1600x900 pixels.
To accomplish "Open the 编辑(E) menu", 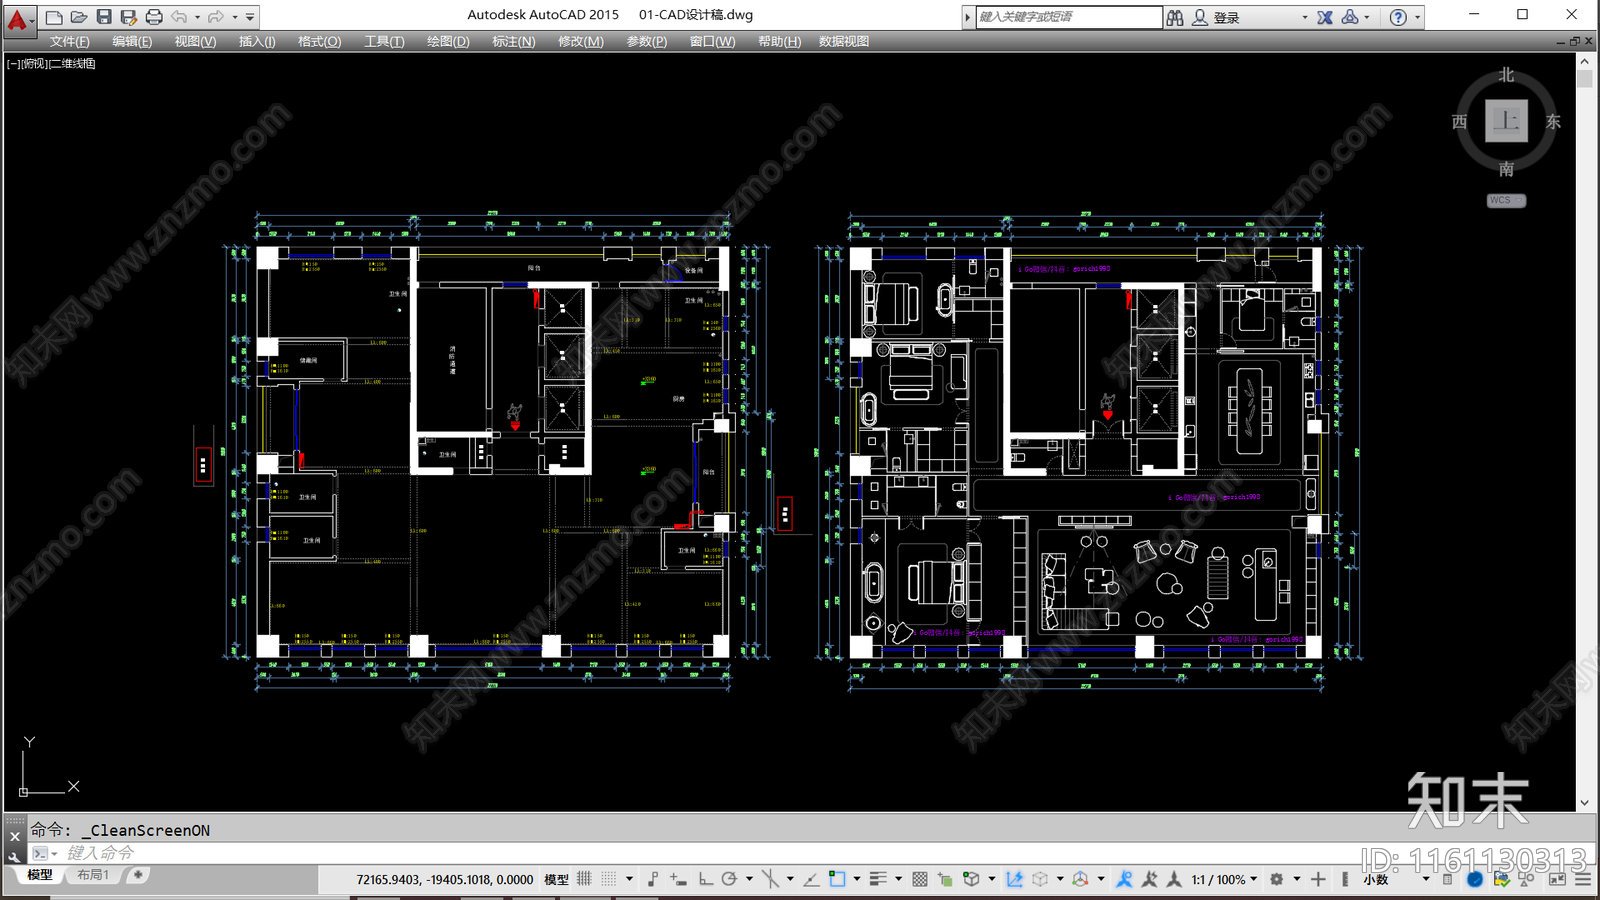I will click(x=132, y=41).
